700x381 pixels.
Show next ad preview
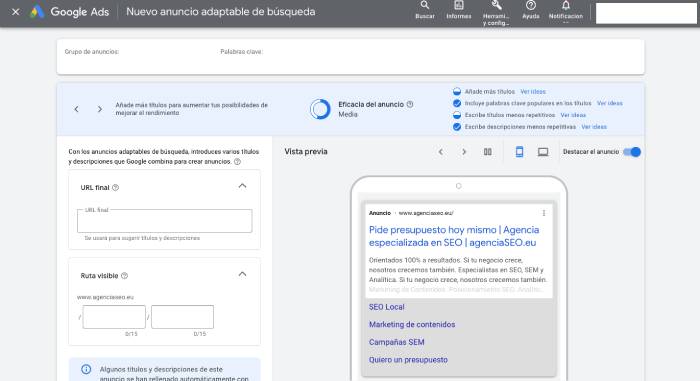pos(464,152)
